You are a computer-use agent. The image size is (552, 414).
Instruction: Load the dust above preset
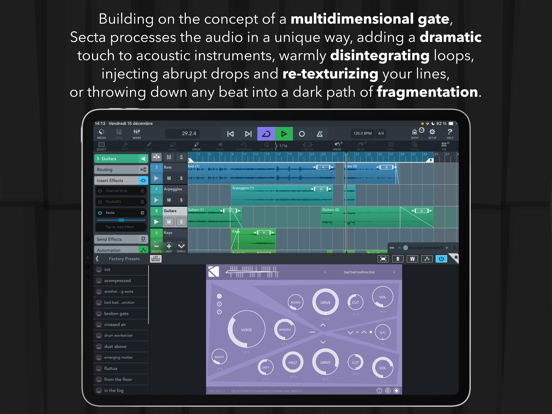(121, 346)
